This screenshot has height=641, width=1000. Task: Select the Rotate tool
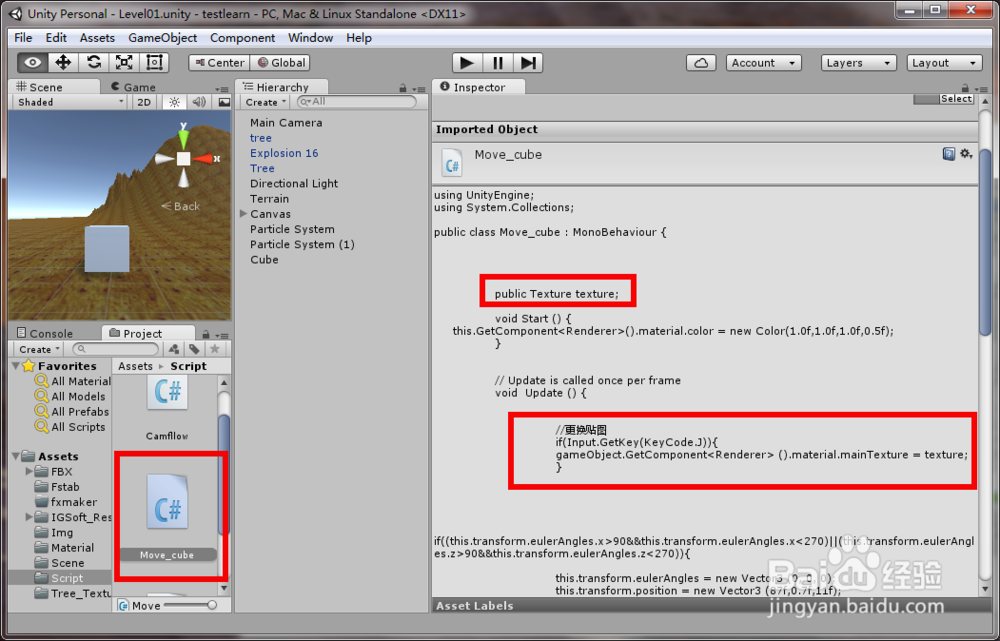coord(94,63)
